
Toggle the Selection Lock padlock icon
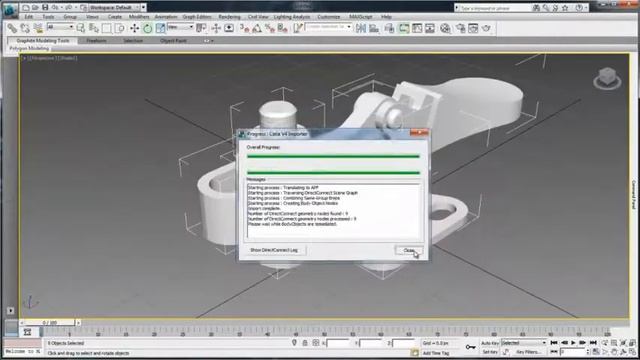[x=305, y=343]
